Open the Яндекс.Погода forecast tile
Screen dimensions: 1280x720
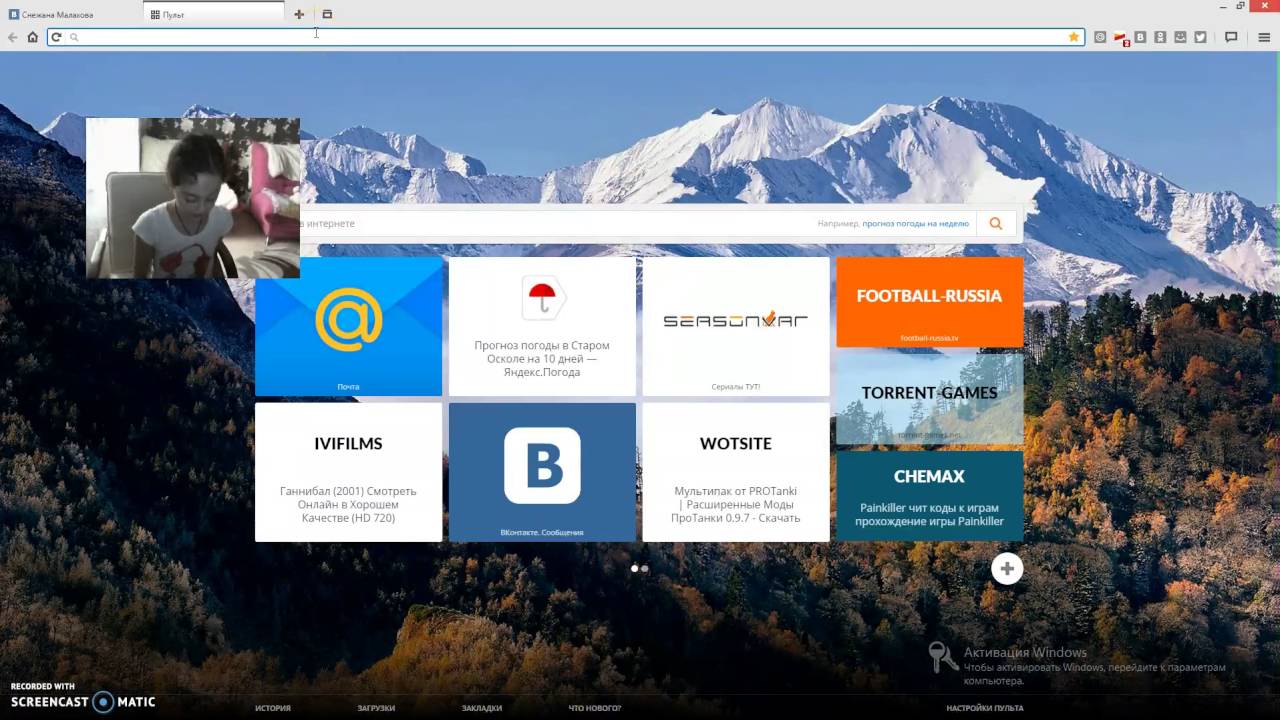pos(542,327)
